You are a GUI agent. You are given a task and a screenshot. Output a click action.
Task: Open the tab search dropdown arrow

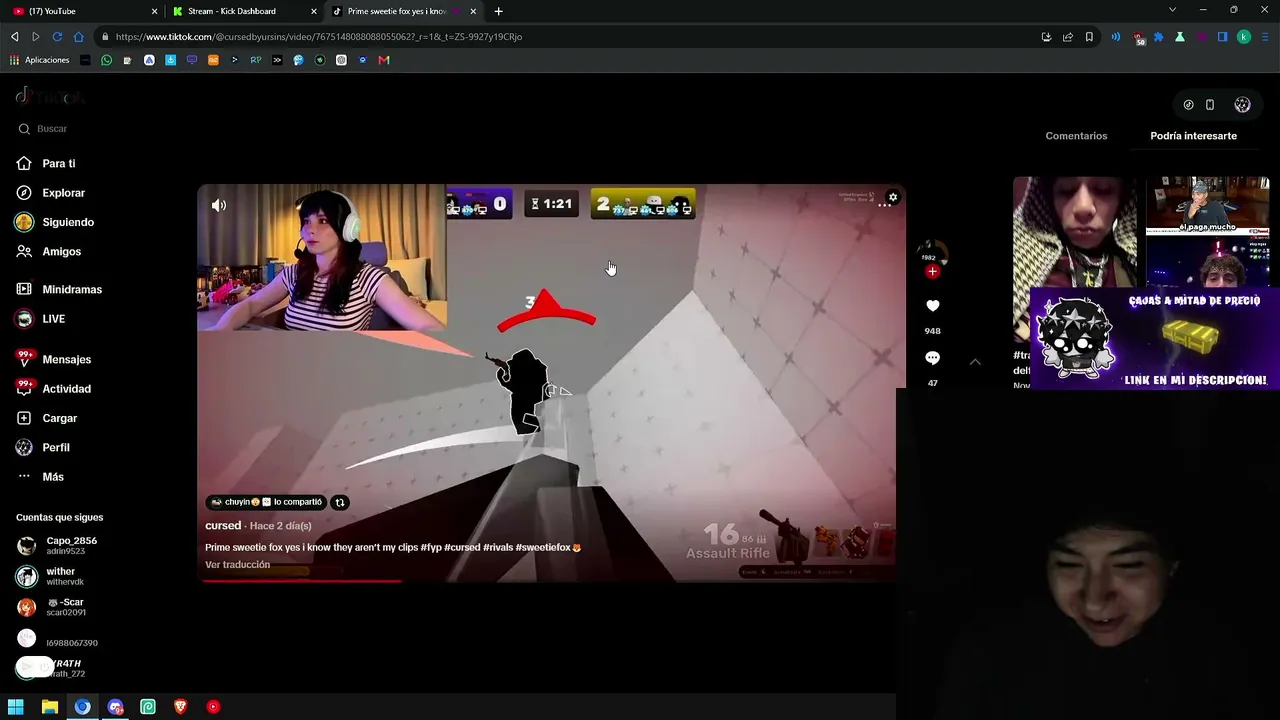pos(1172,11)
